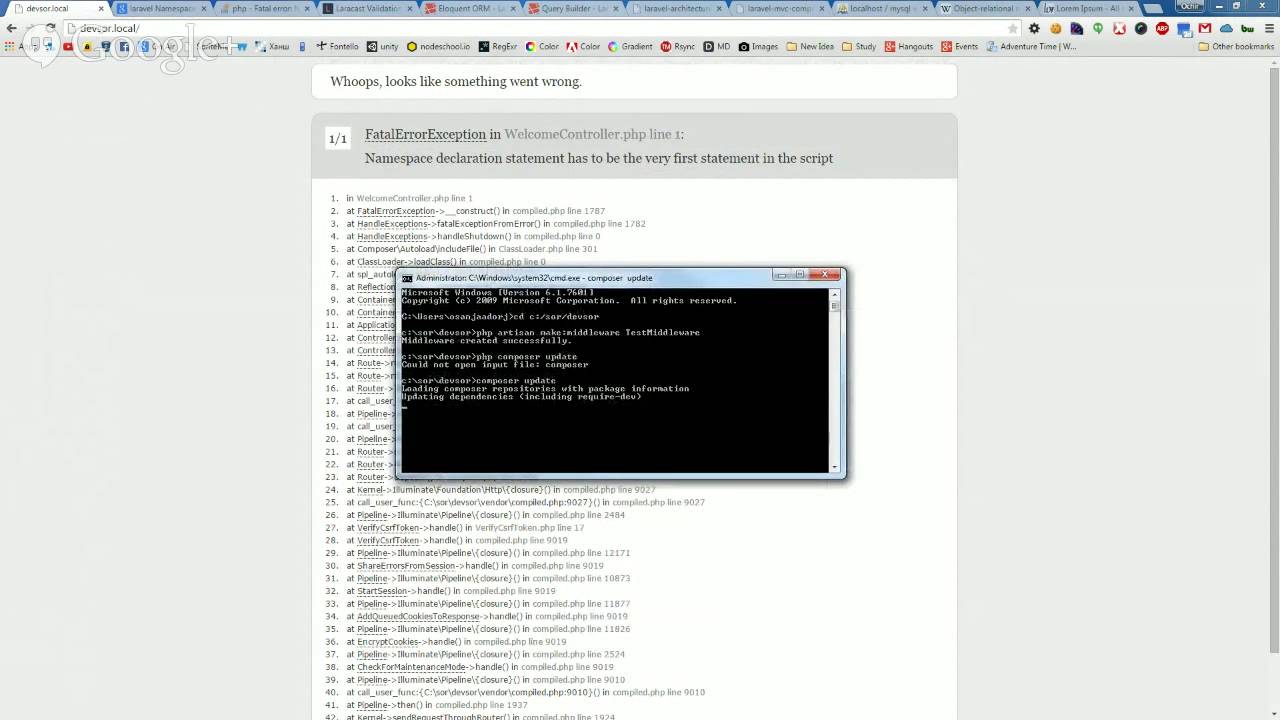The height and width of the screenshot is (720, 1280).
Task: Open the Events bookmark
Action: (x=959, y=46)
